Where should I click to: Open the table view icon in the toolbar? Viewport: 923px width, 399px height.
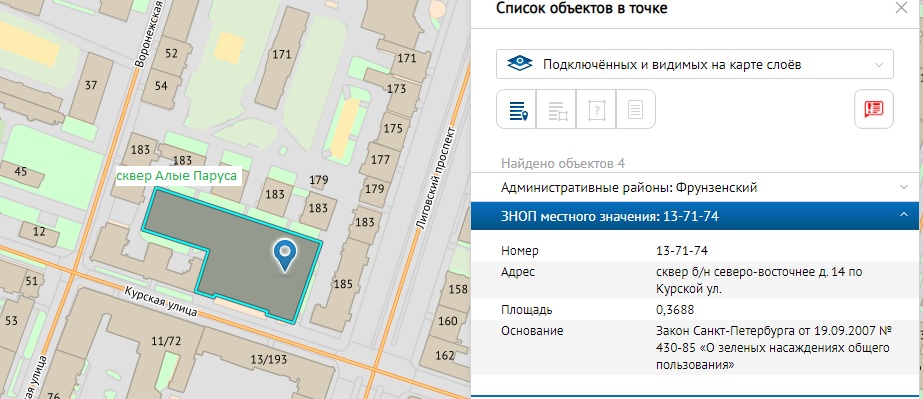click(557, 109)
